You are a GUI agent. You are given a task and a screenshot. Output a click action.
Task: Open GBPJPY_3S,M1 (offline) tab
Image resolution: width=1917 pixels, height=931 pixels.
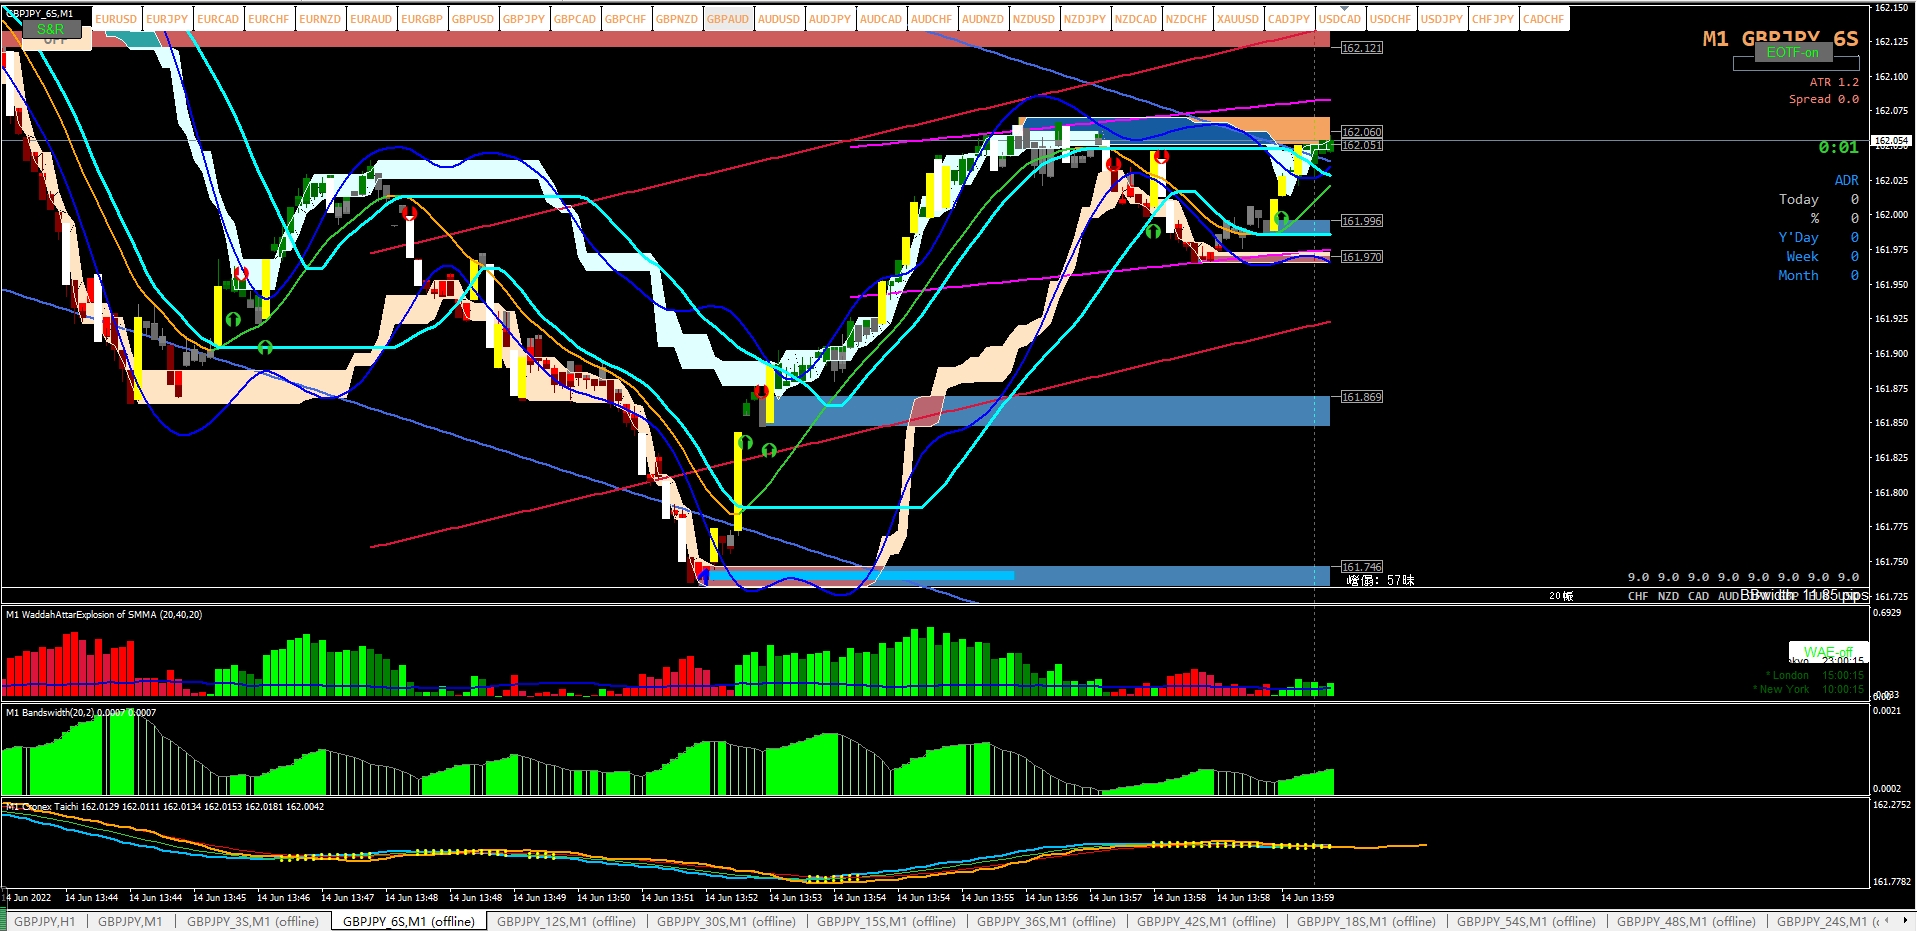(253, 921)
